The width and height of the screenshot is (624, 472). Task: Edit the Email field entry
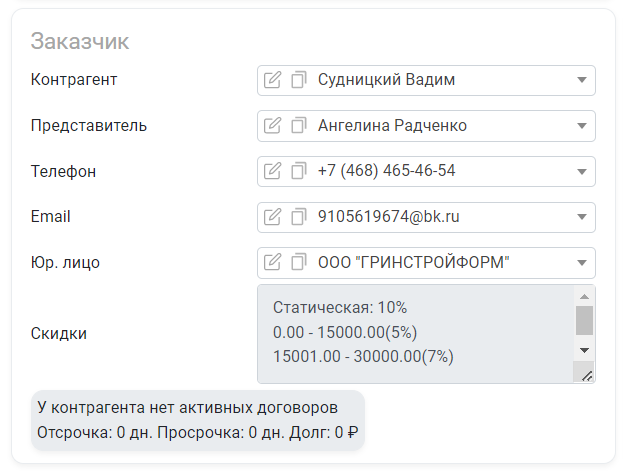click(272, 217)
